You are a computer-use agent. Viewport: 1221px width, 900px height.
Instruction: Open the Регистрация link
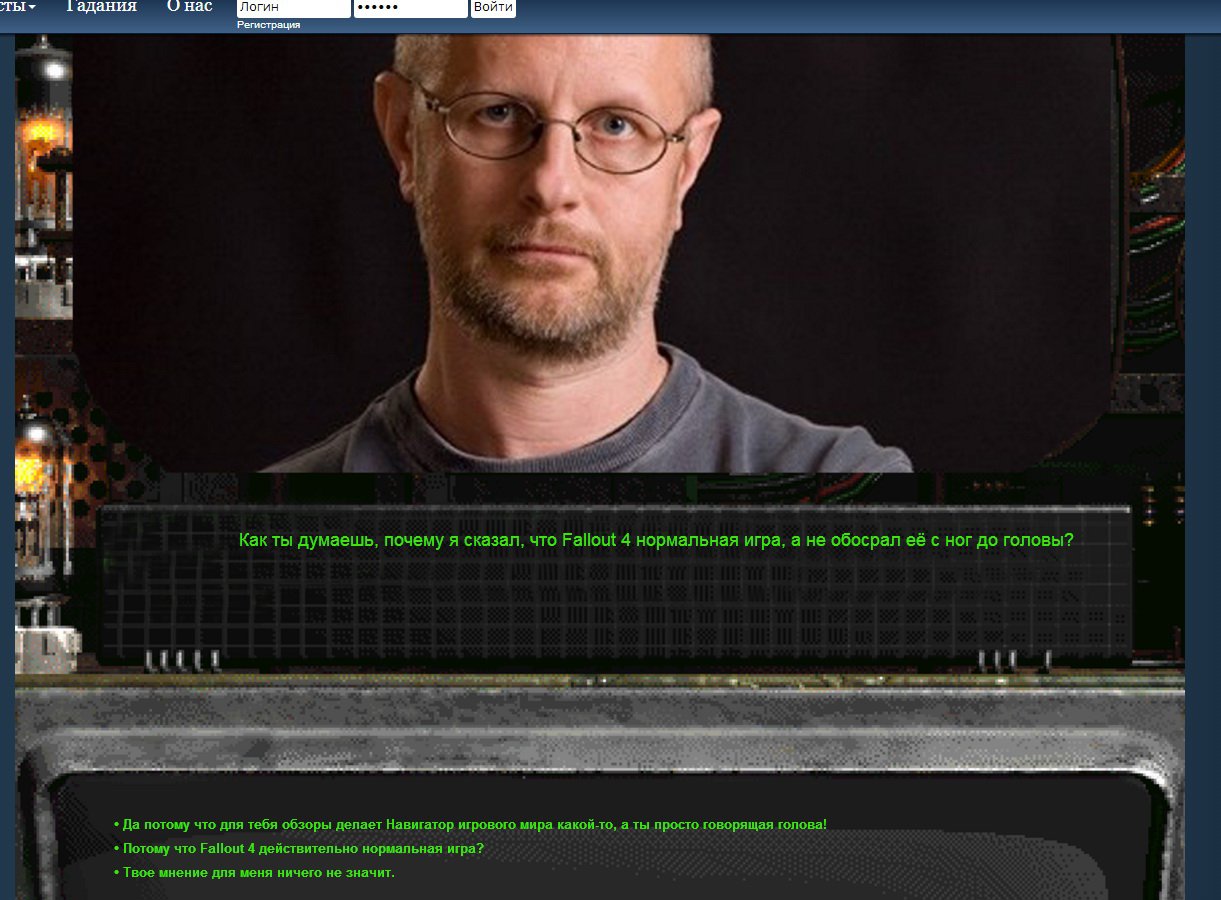268,25
